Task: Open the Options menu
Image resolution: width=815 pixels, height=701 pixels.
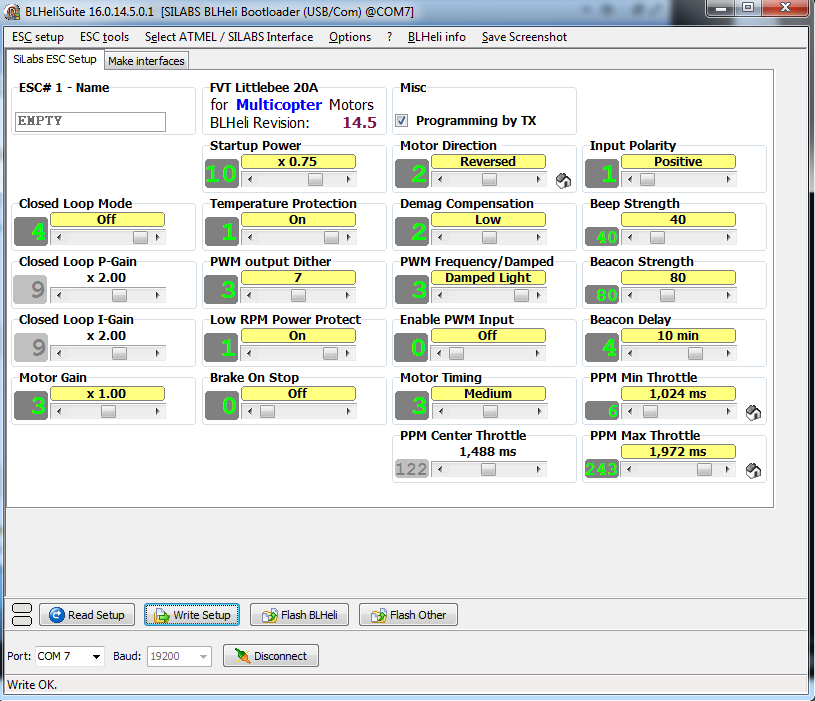Action: tap(350, 37)
